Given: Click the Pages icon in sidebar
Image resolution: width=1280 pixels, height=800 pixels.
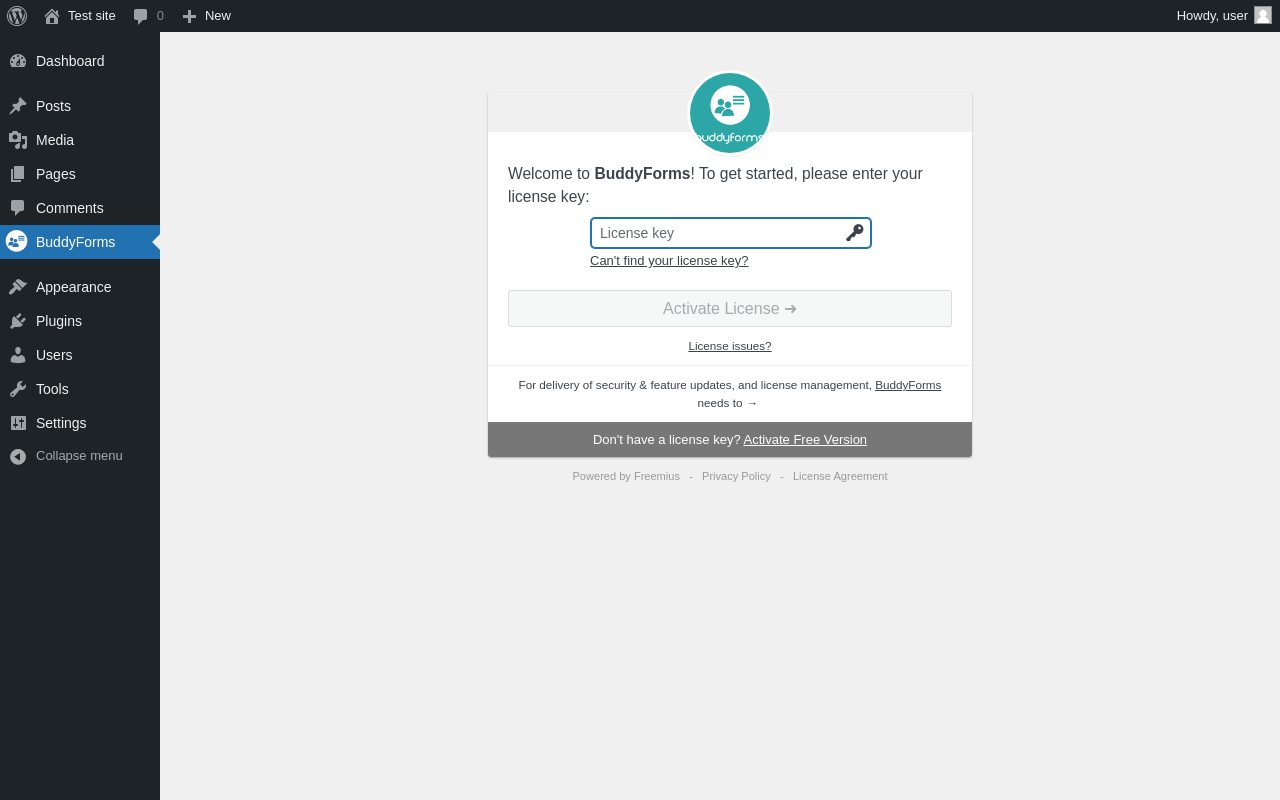Looking at the screenshot, I should coord(18,174).
